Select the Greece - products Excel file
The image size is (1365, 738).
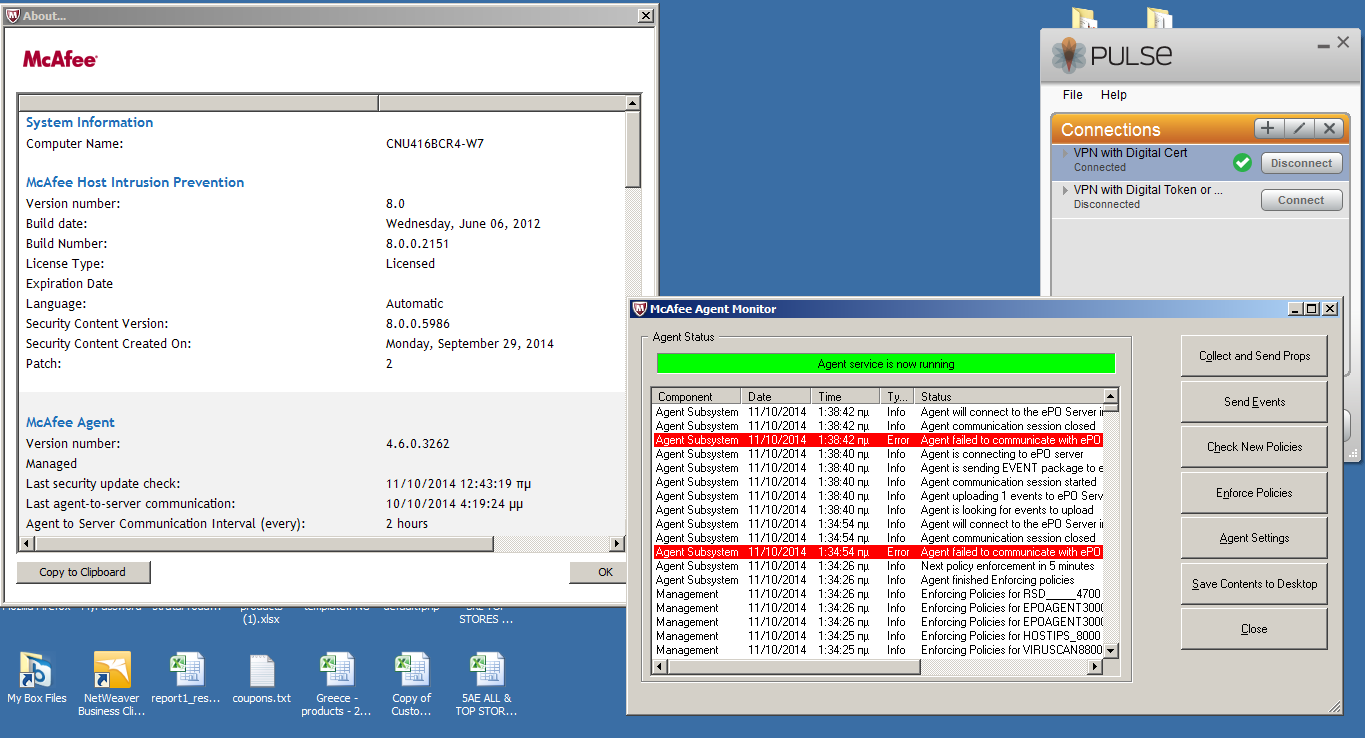[x=336, y=685]
